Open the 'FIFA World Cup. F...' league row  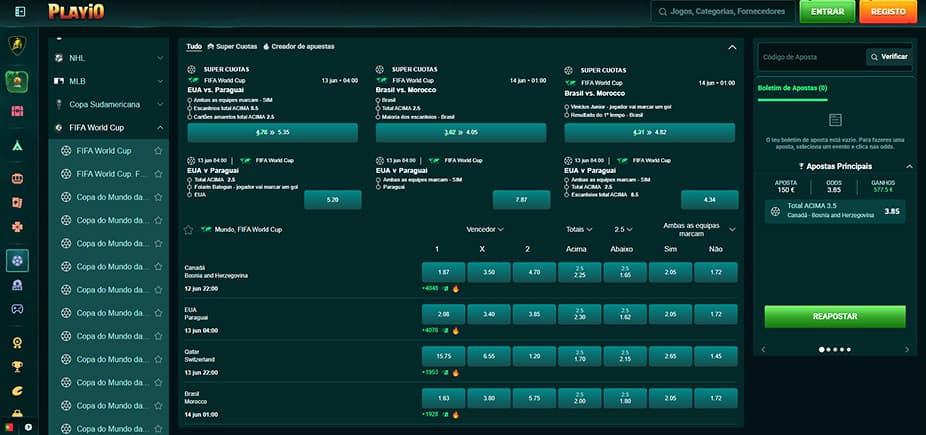point(109,174)
